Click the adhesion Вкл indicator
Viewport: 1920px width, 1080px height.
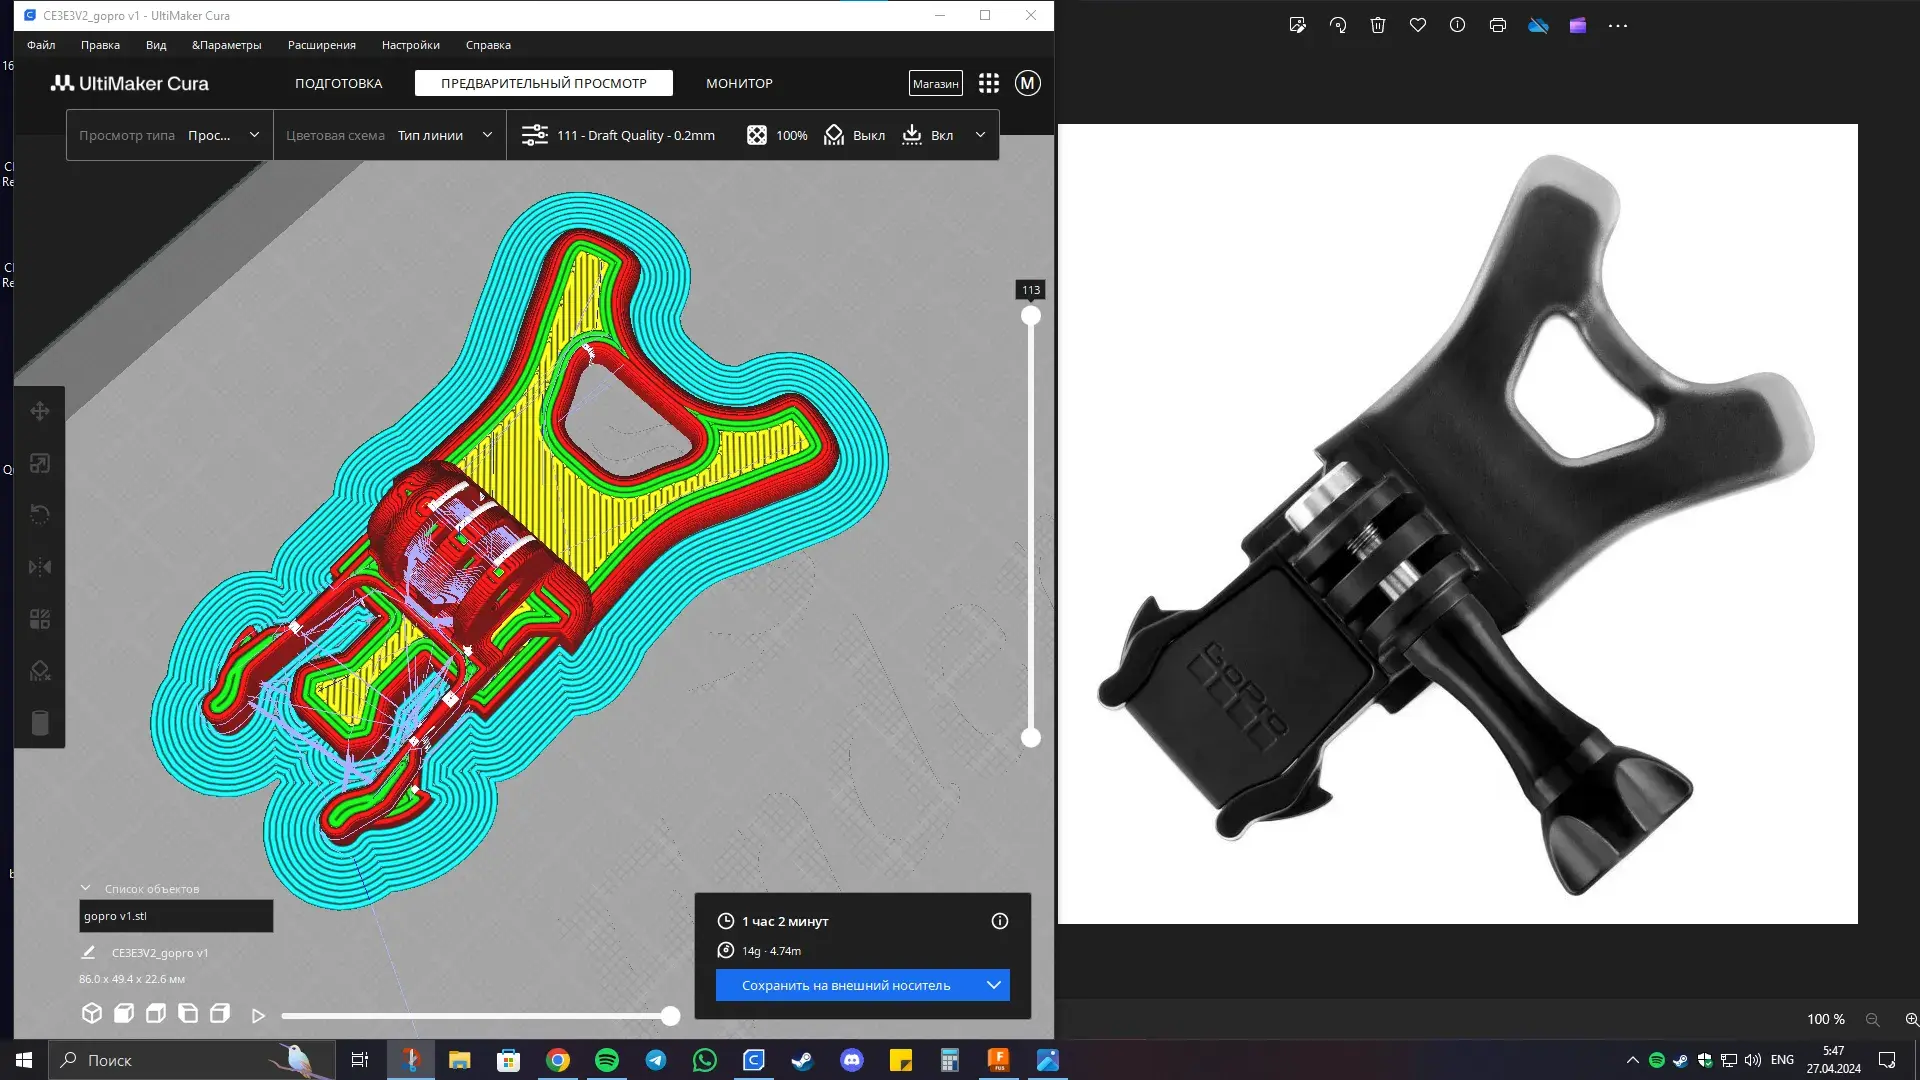928,135
